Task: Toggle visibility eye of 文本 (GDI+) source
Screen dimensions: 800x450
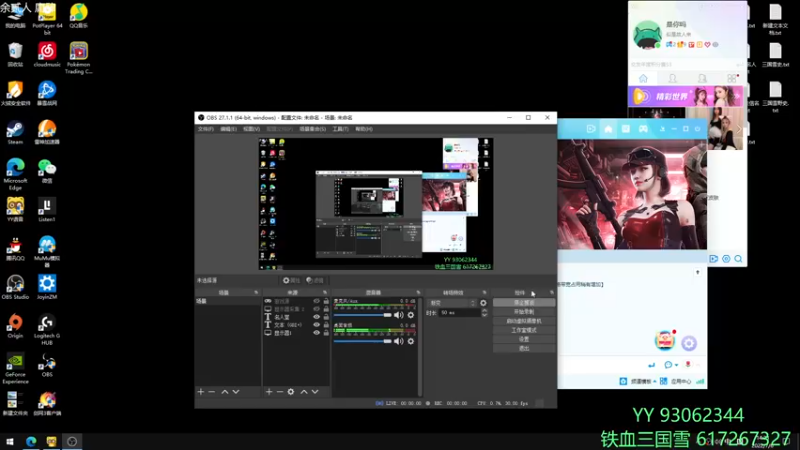Action: [316, 325]
